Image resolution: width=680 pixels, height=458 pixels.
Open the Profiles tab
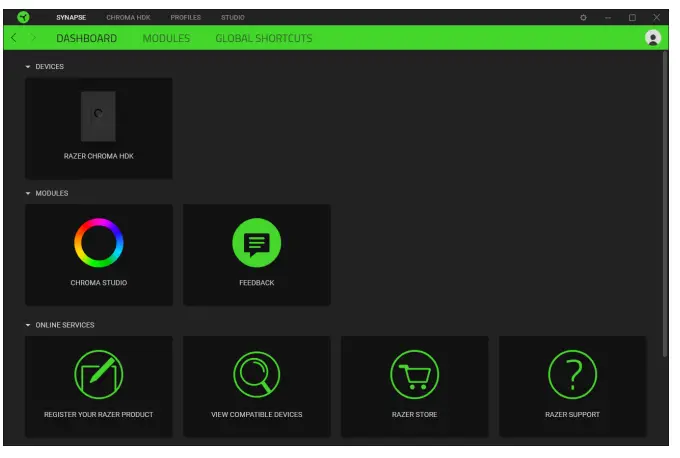click(186, 18)
